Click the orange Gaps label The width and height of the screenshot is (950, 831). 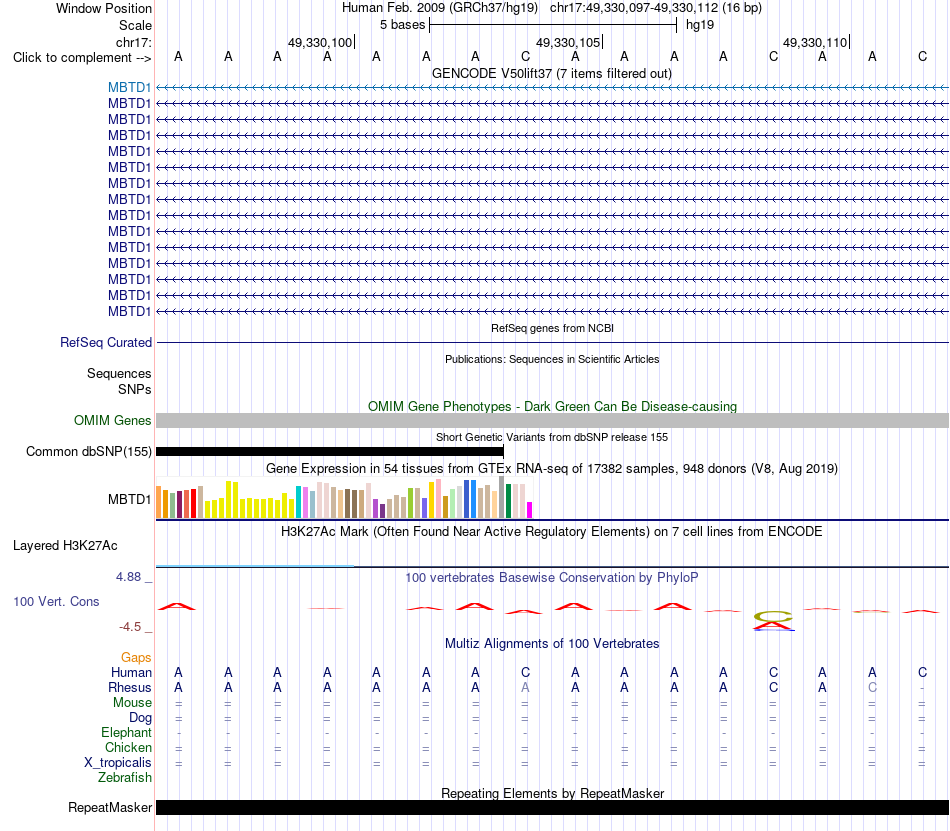pos(136,657)
